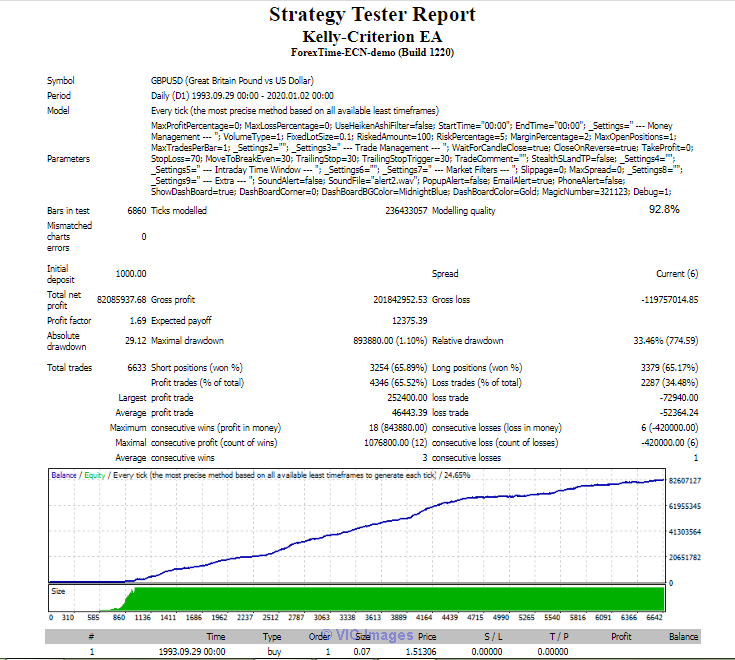The image size is (735, 660).
Task: Click the 'Balance' column header in table
Action: (x=683, y=637)
